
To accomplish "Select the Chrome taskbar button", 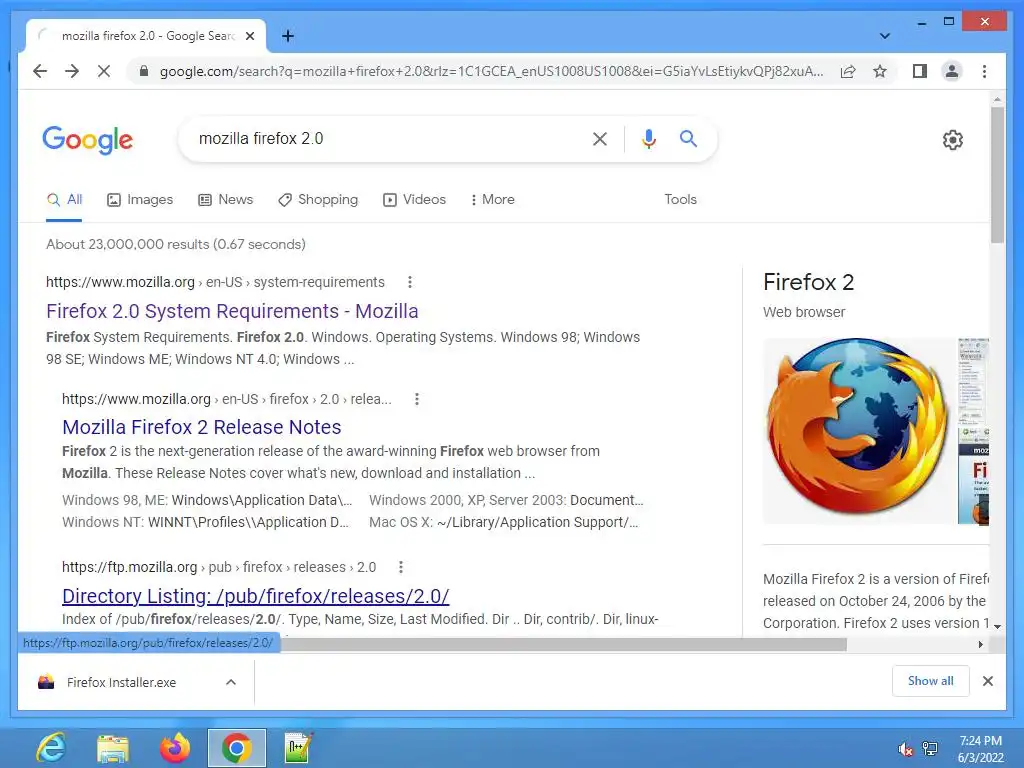I will 236,748.
